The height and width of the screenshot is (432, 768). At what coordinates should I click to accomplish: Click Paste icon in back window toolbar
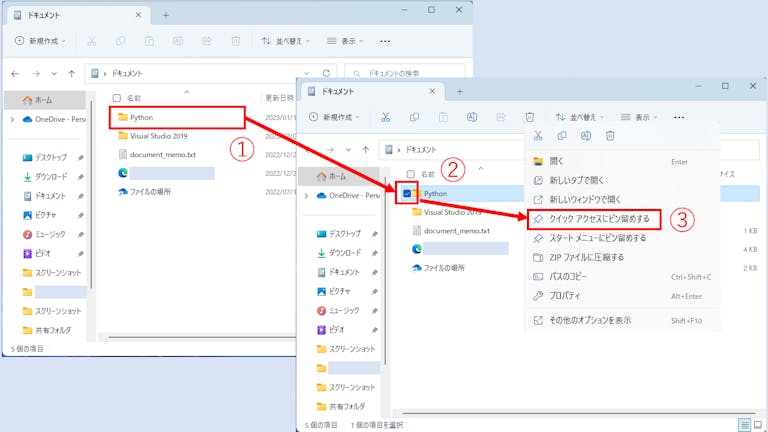149,41
